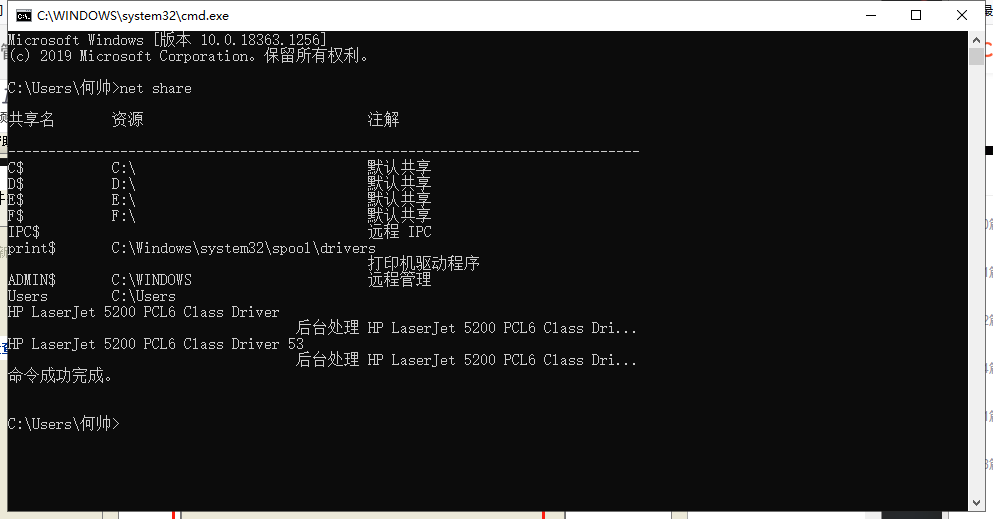The image size is (993, 519).
Task: Click the vertical scrollbar thumb
Action: click(x=976, y=56)
